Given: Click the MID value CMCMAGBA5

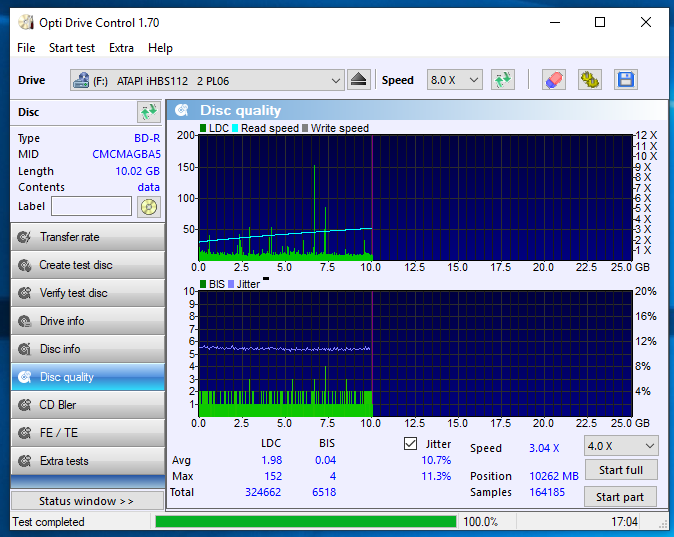Looking at the screenshot, I should pos(126,154).
